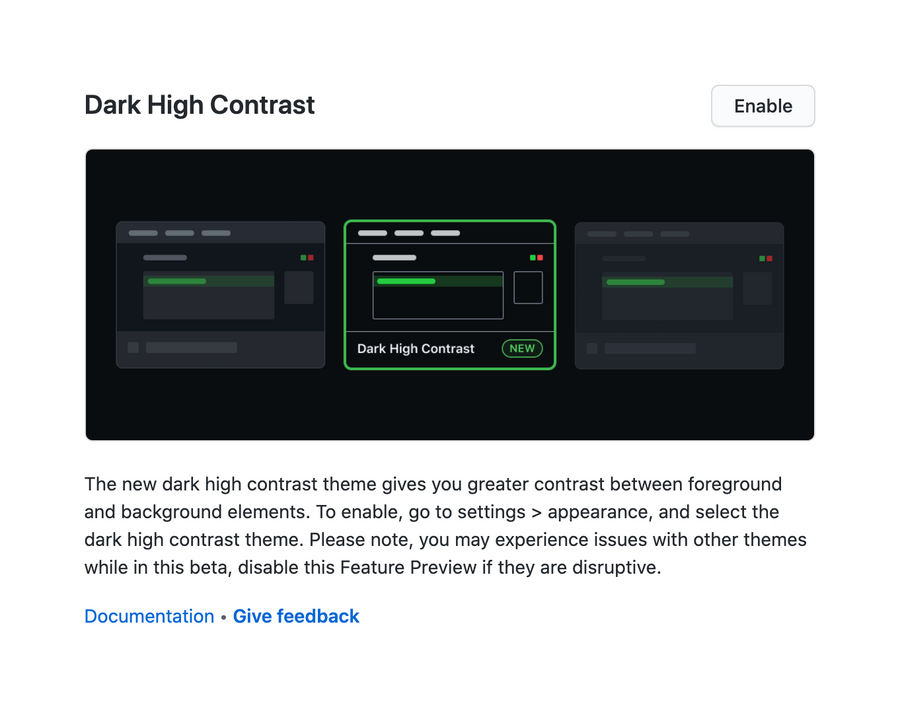The image size is (900, 708).
Task: Click the red dot in right preview thumbnail
Action: point(771,256)
